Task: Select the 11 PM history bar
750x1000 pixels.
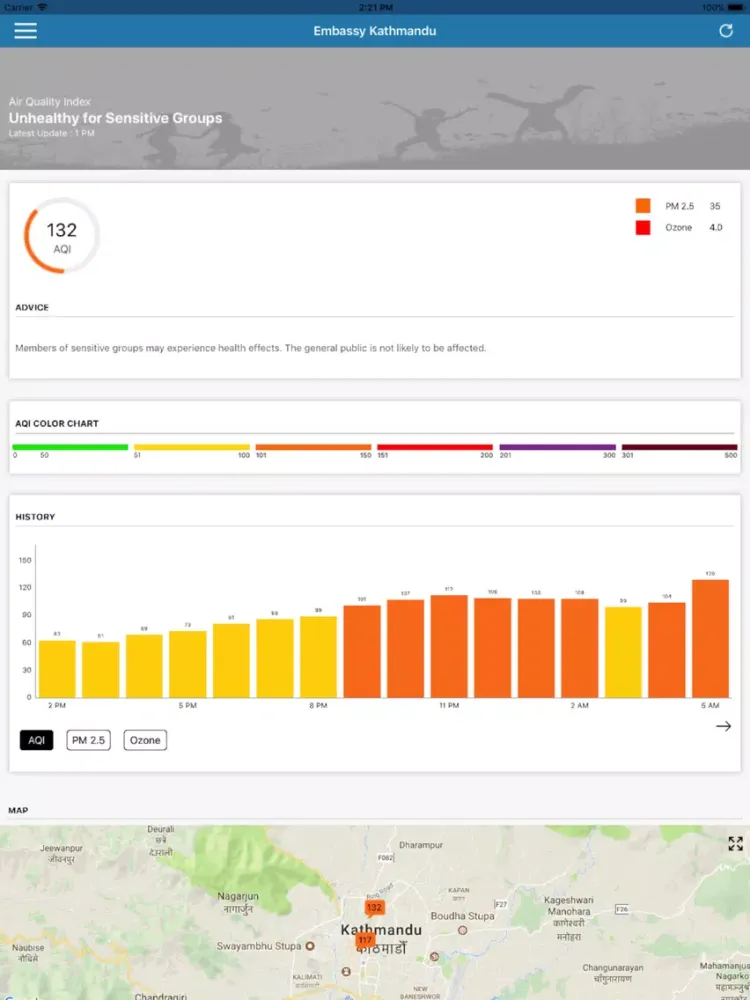Action: pos(449,646)
